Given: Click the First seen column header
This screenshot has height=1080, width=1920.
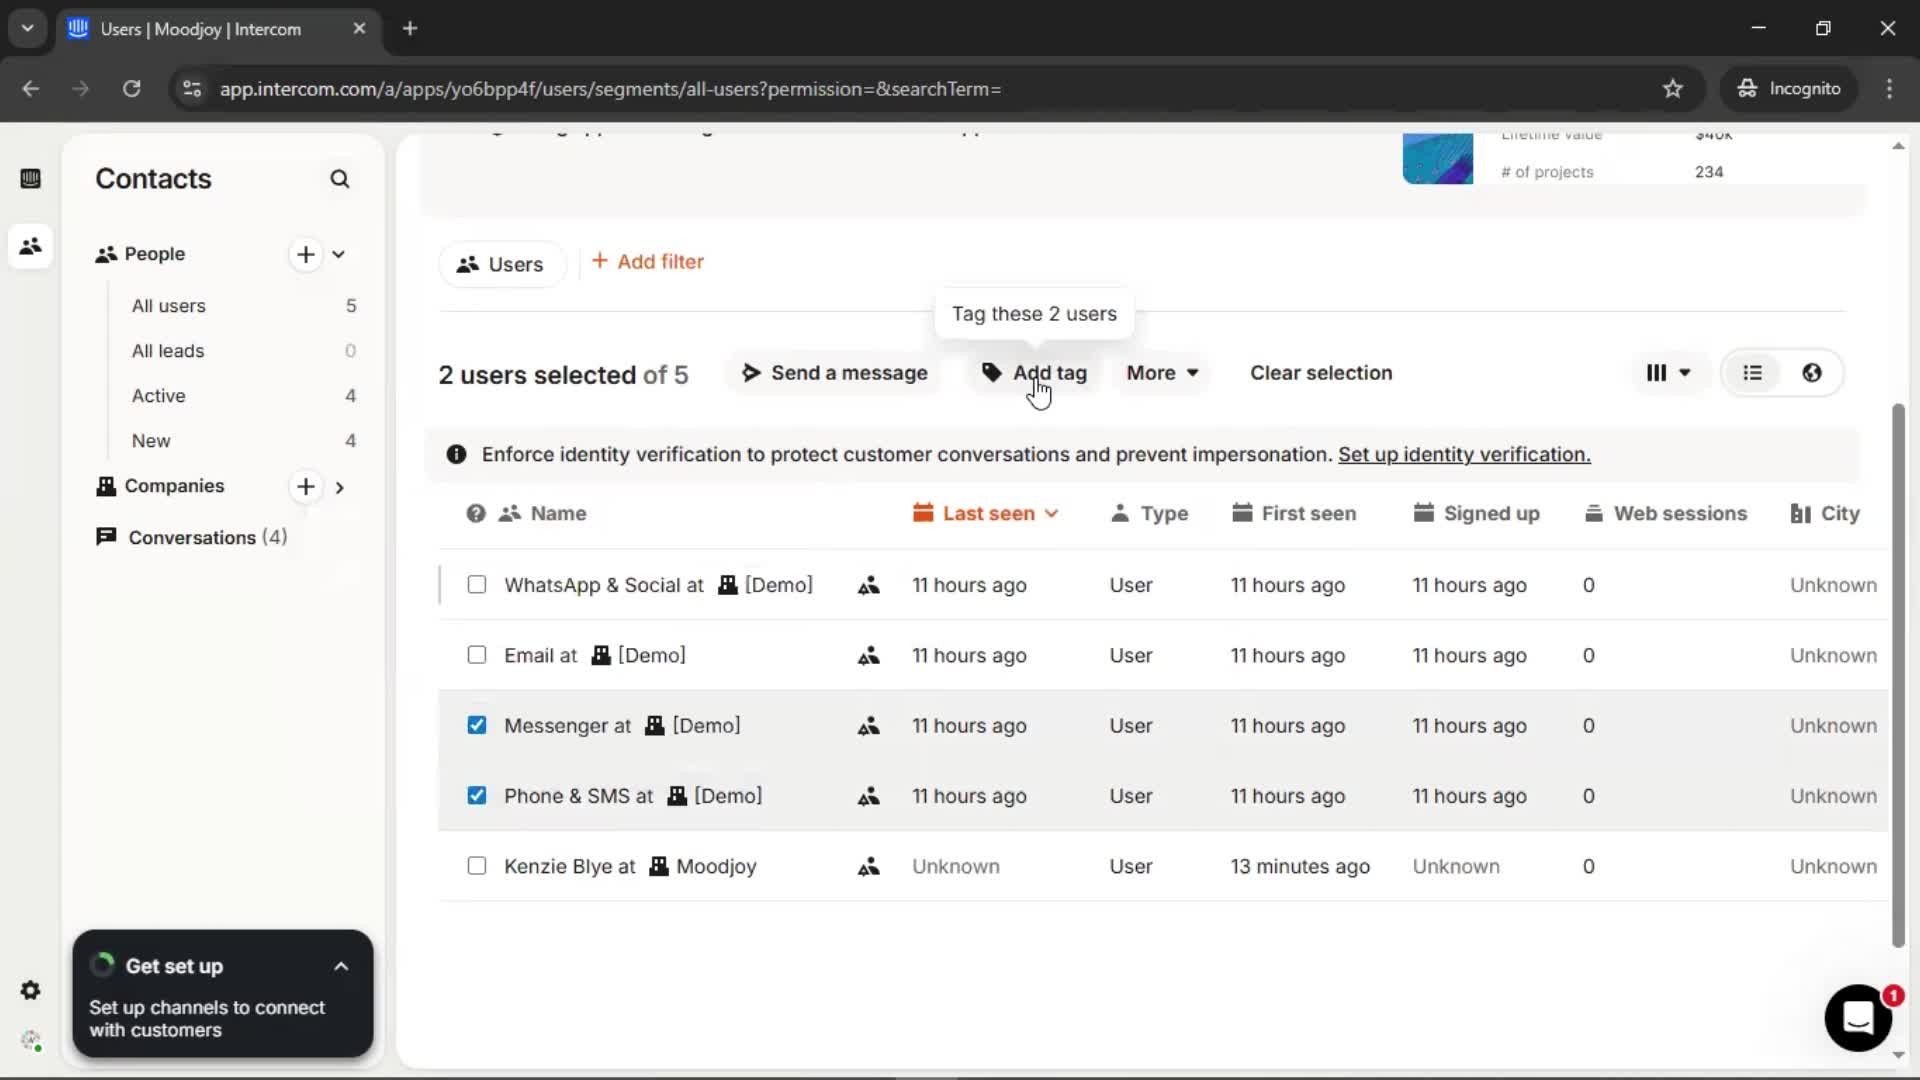Looking at the screenshot, I should pyautogui.click(x=1294, y=514).
